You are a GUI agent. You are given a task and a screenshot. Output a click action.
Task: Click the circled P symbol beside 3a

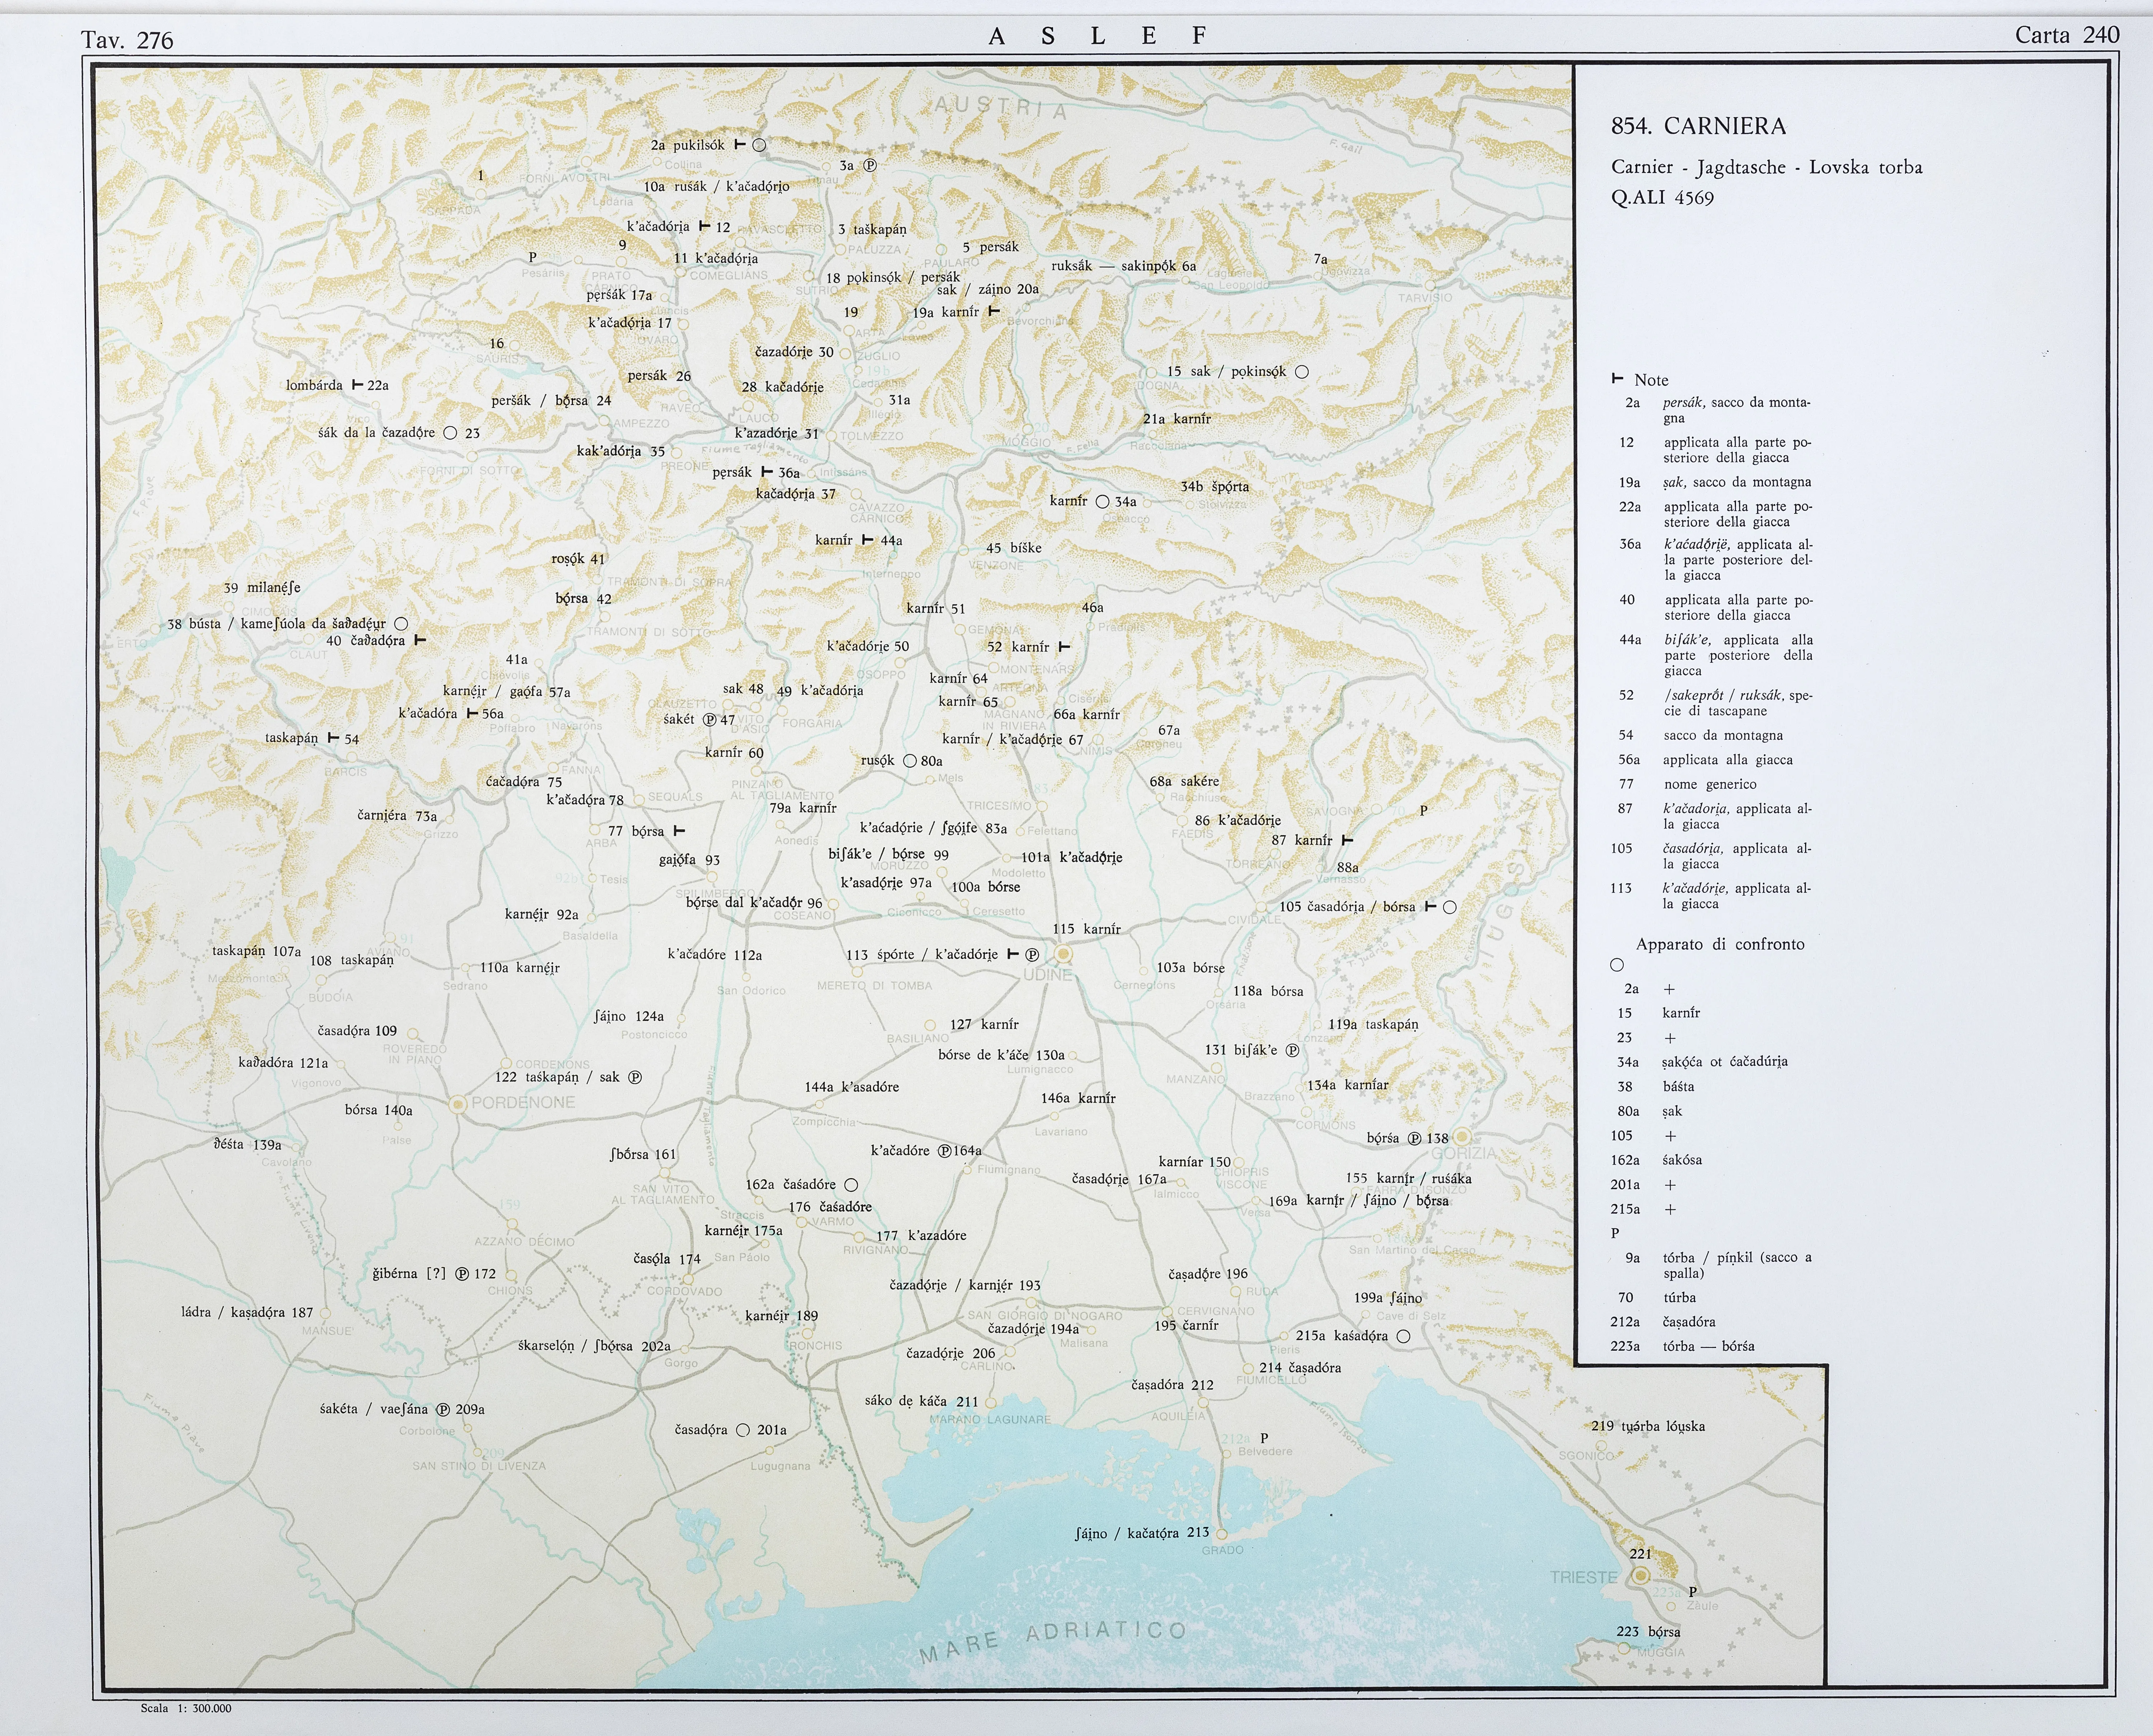pyautogui.click(x=870, y=165)
